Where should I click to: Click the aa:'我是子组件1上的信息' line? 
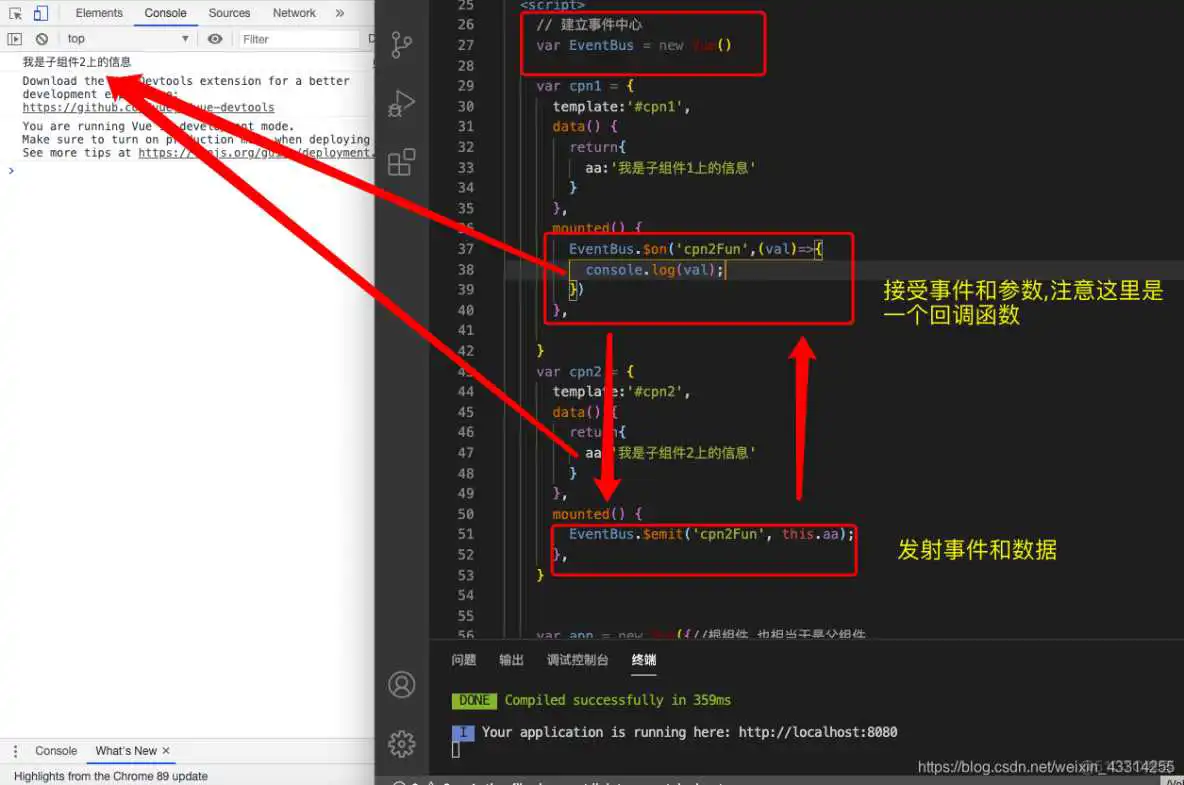pyautogui.click(x=670, y=168)
